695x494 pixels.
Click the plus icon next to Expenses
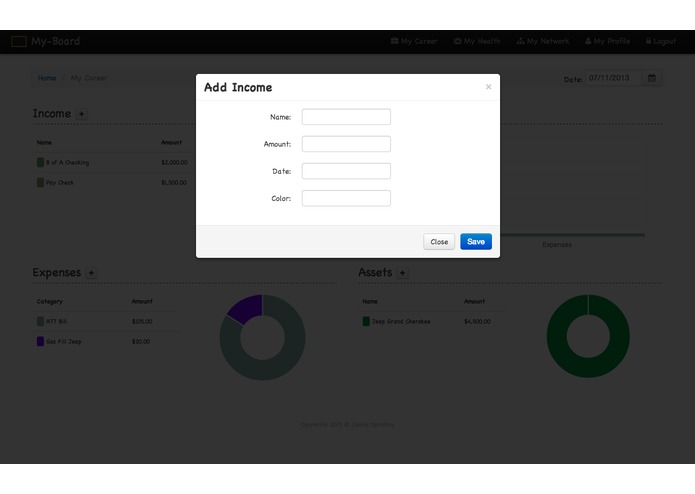(91, 273)
